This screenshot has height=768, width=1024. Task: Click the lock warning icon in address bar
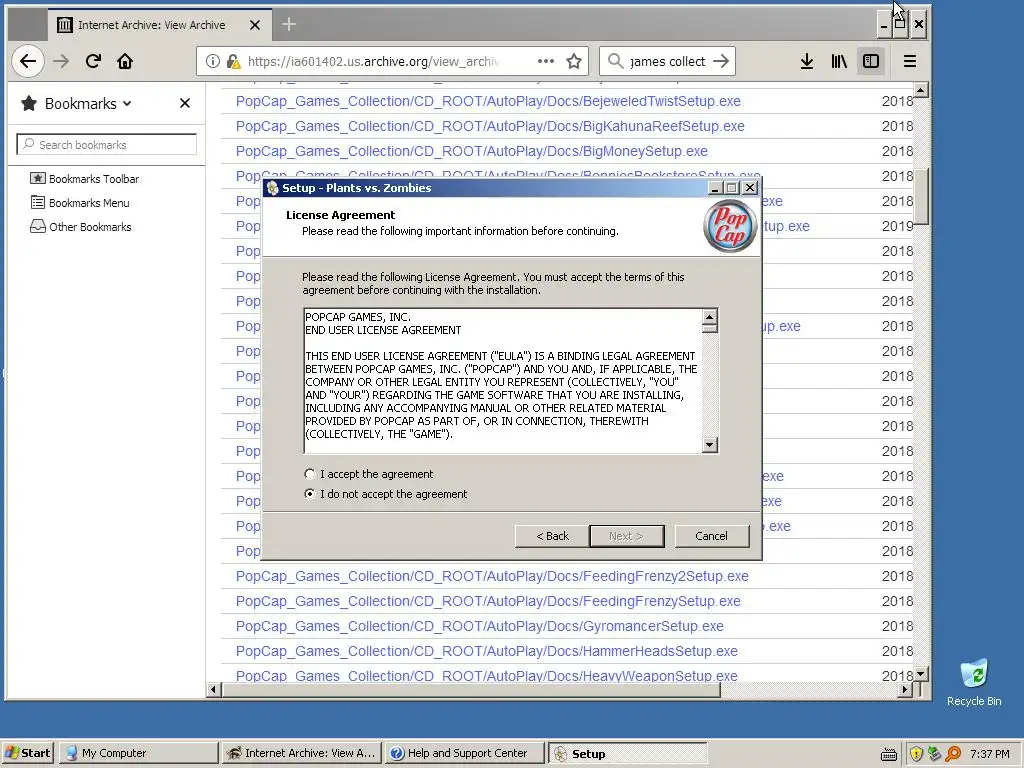point(233,61)
